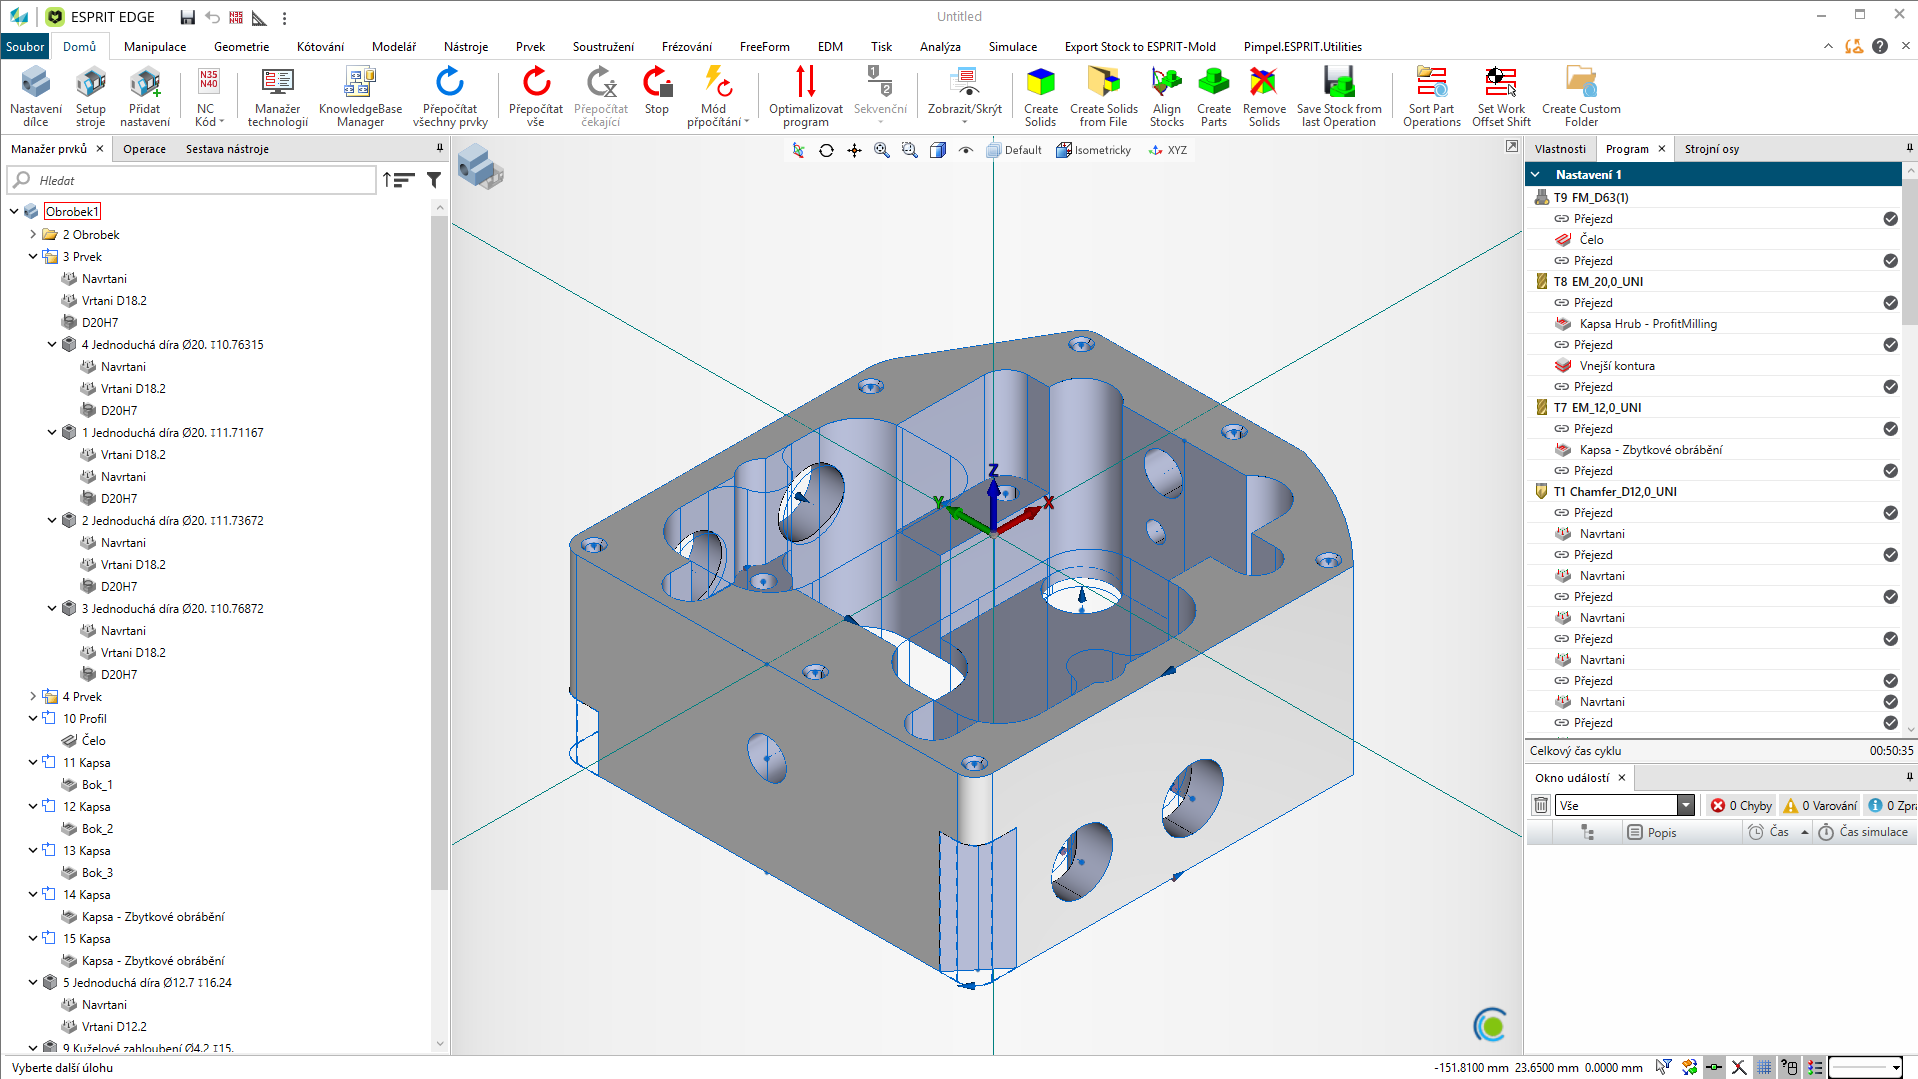Expand the 2 Obrobek tree node

point(33,235)
